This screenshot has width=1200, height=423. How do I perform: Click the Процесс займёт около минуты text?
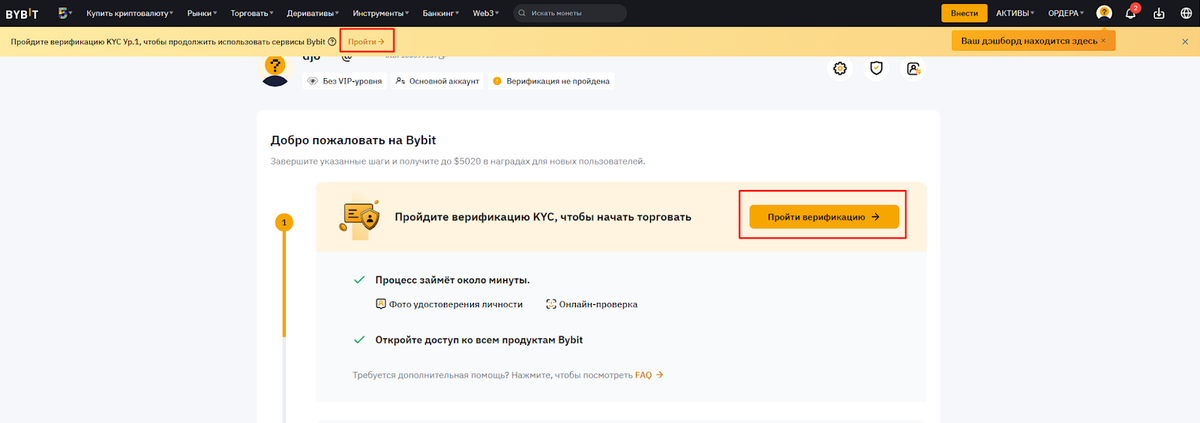(x=452, y=280)
